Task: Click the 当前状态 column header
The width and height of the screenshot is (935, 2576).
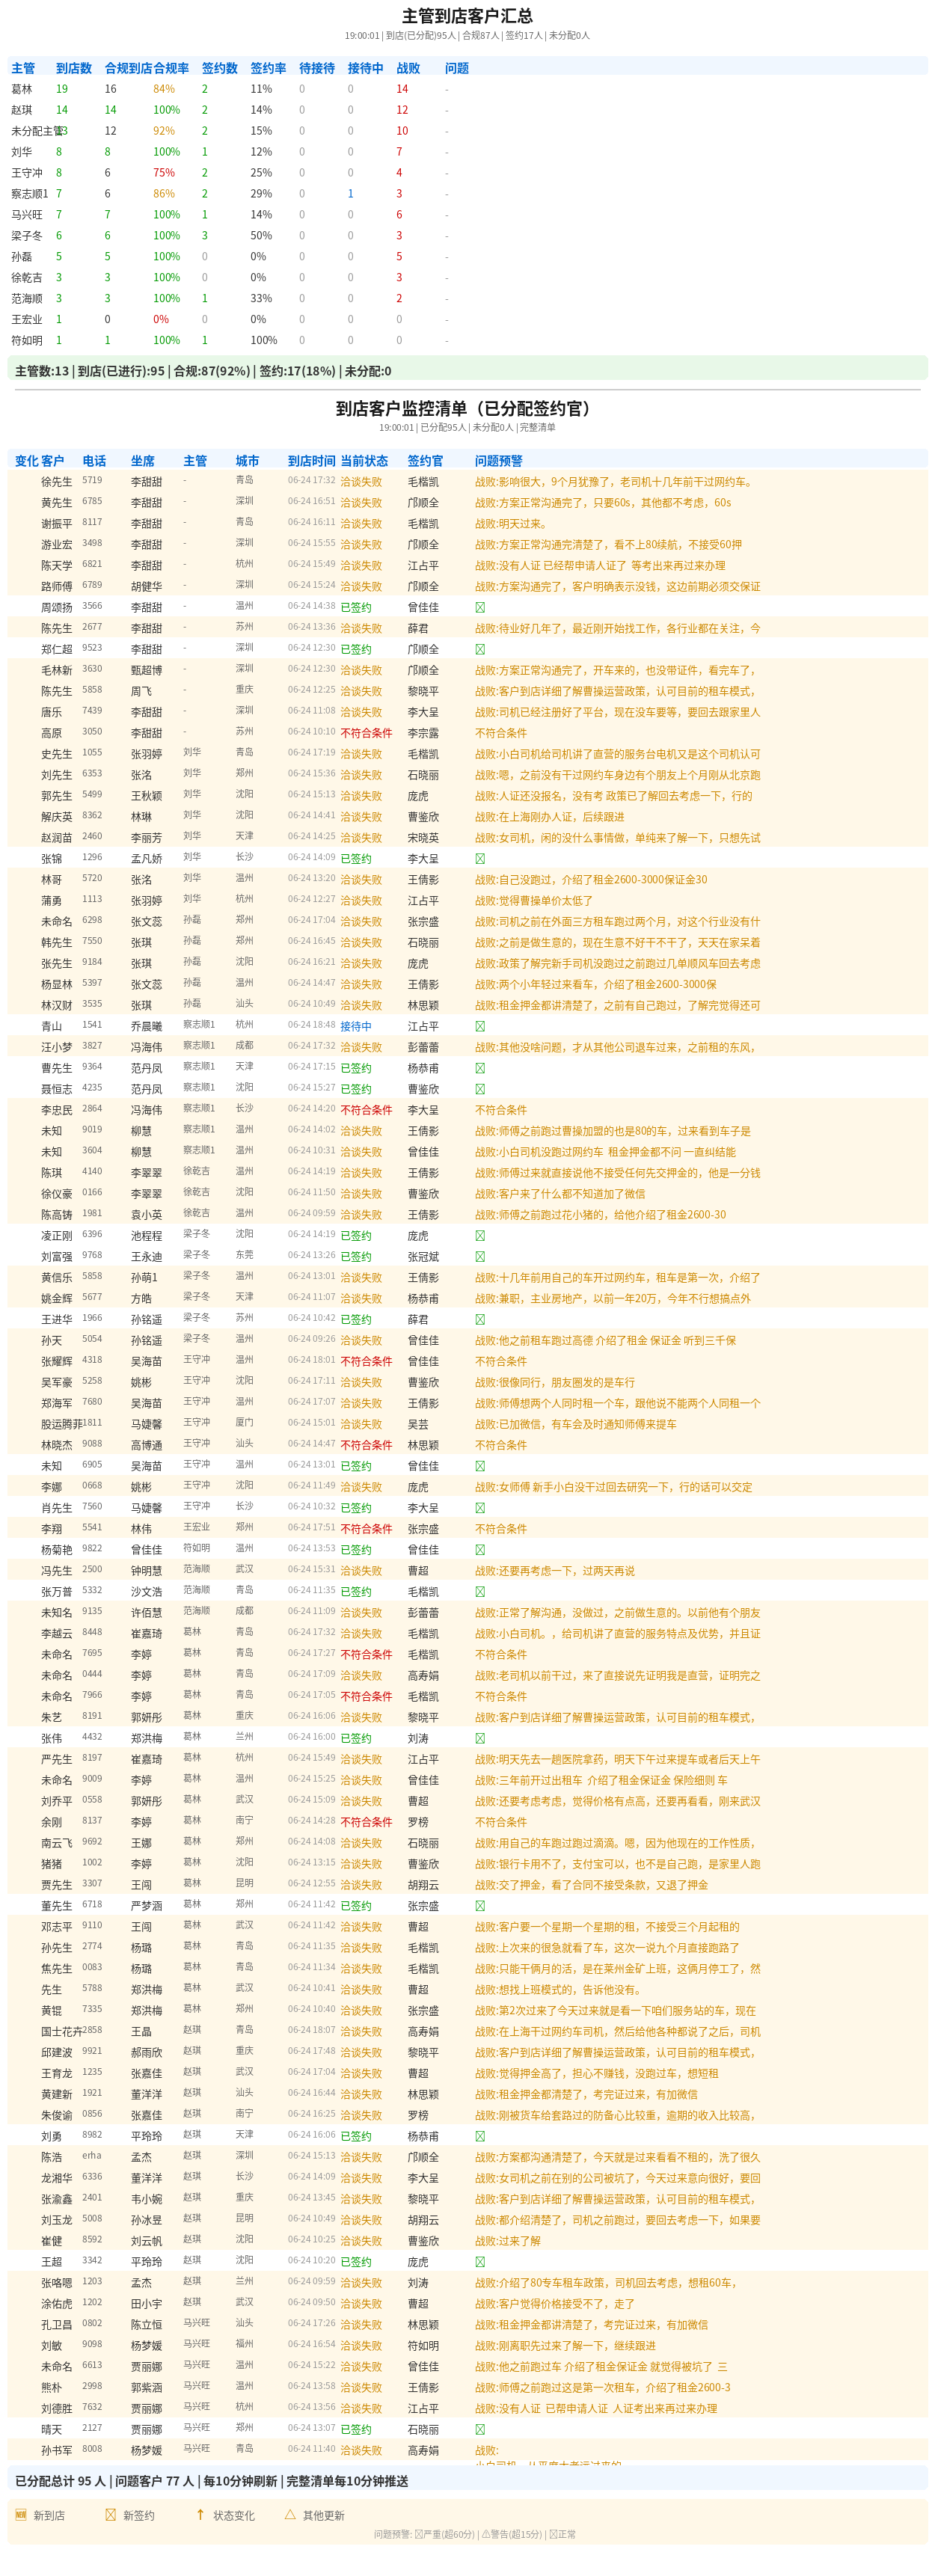Action: pyautogui.click(x=364, y=461)
